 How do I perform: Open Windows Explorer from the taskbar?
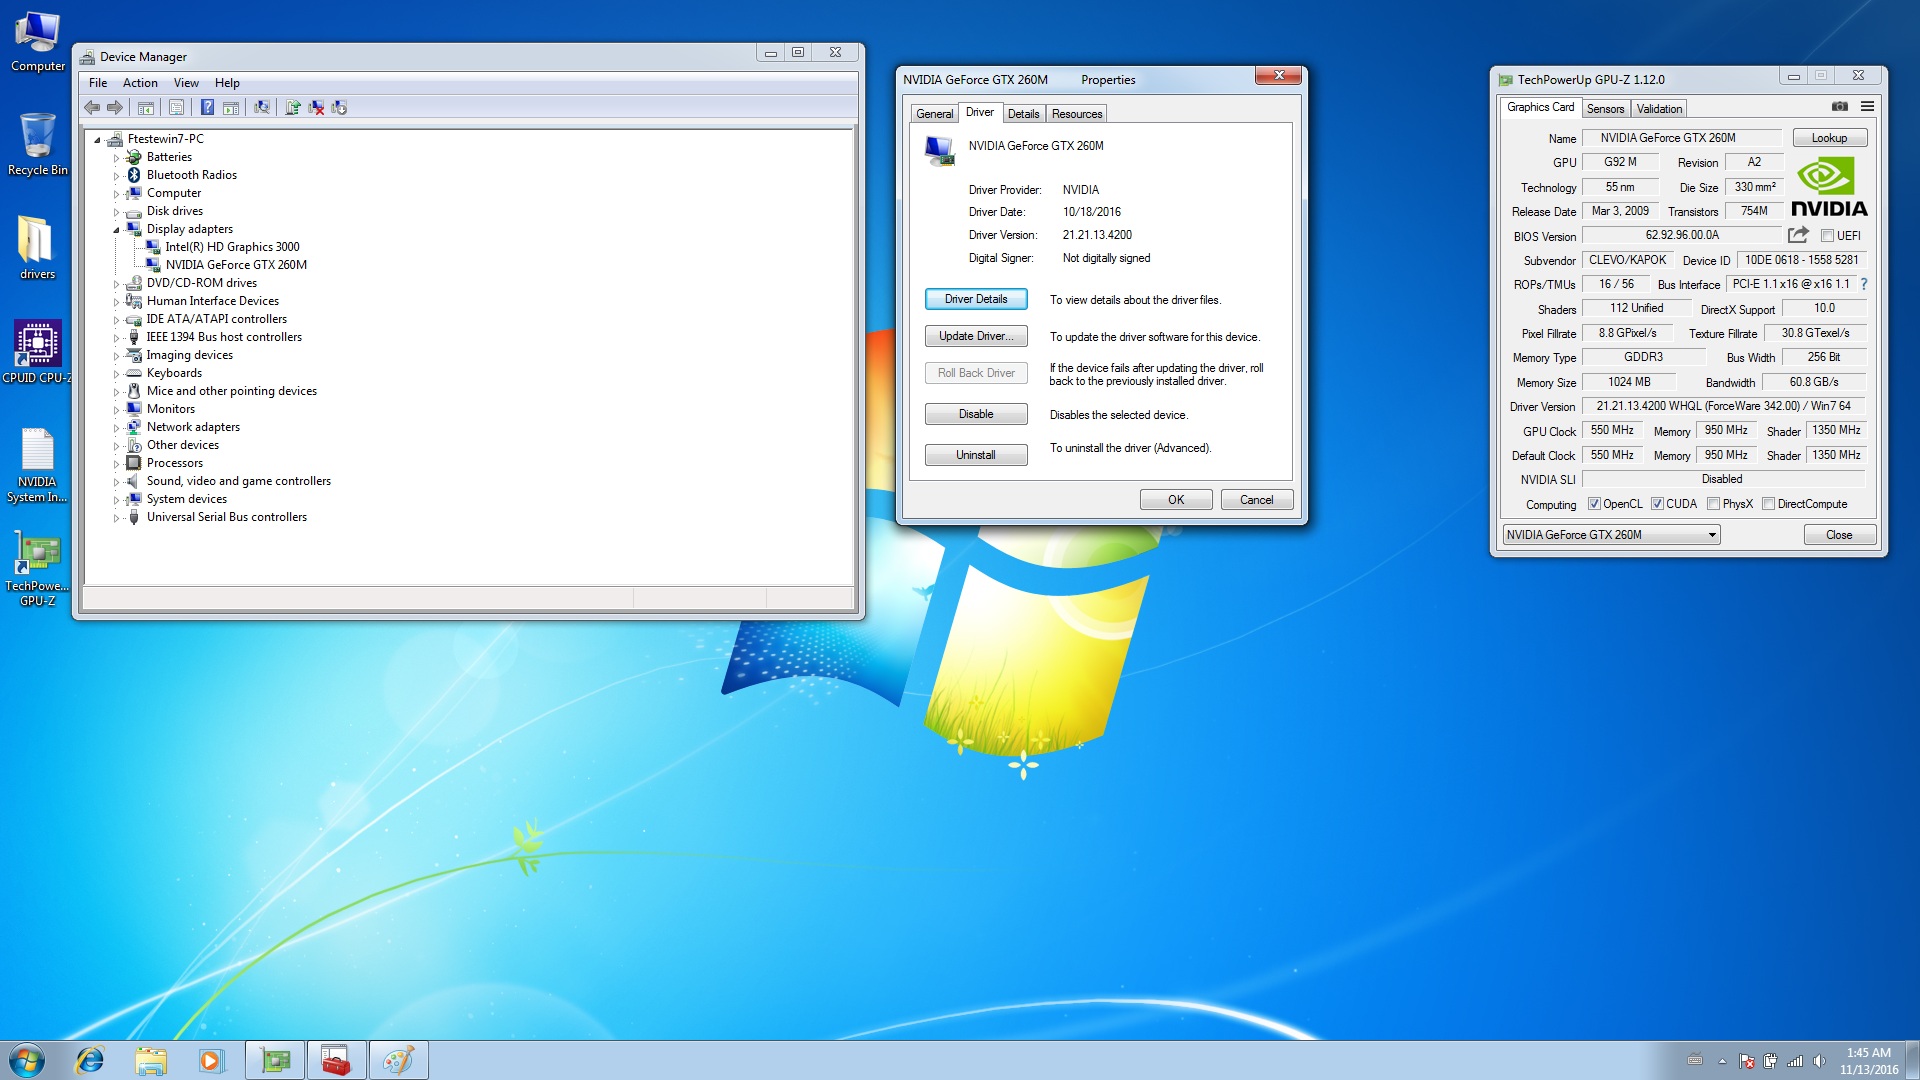point(150,1060)
